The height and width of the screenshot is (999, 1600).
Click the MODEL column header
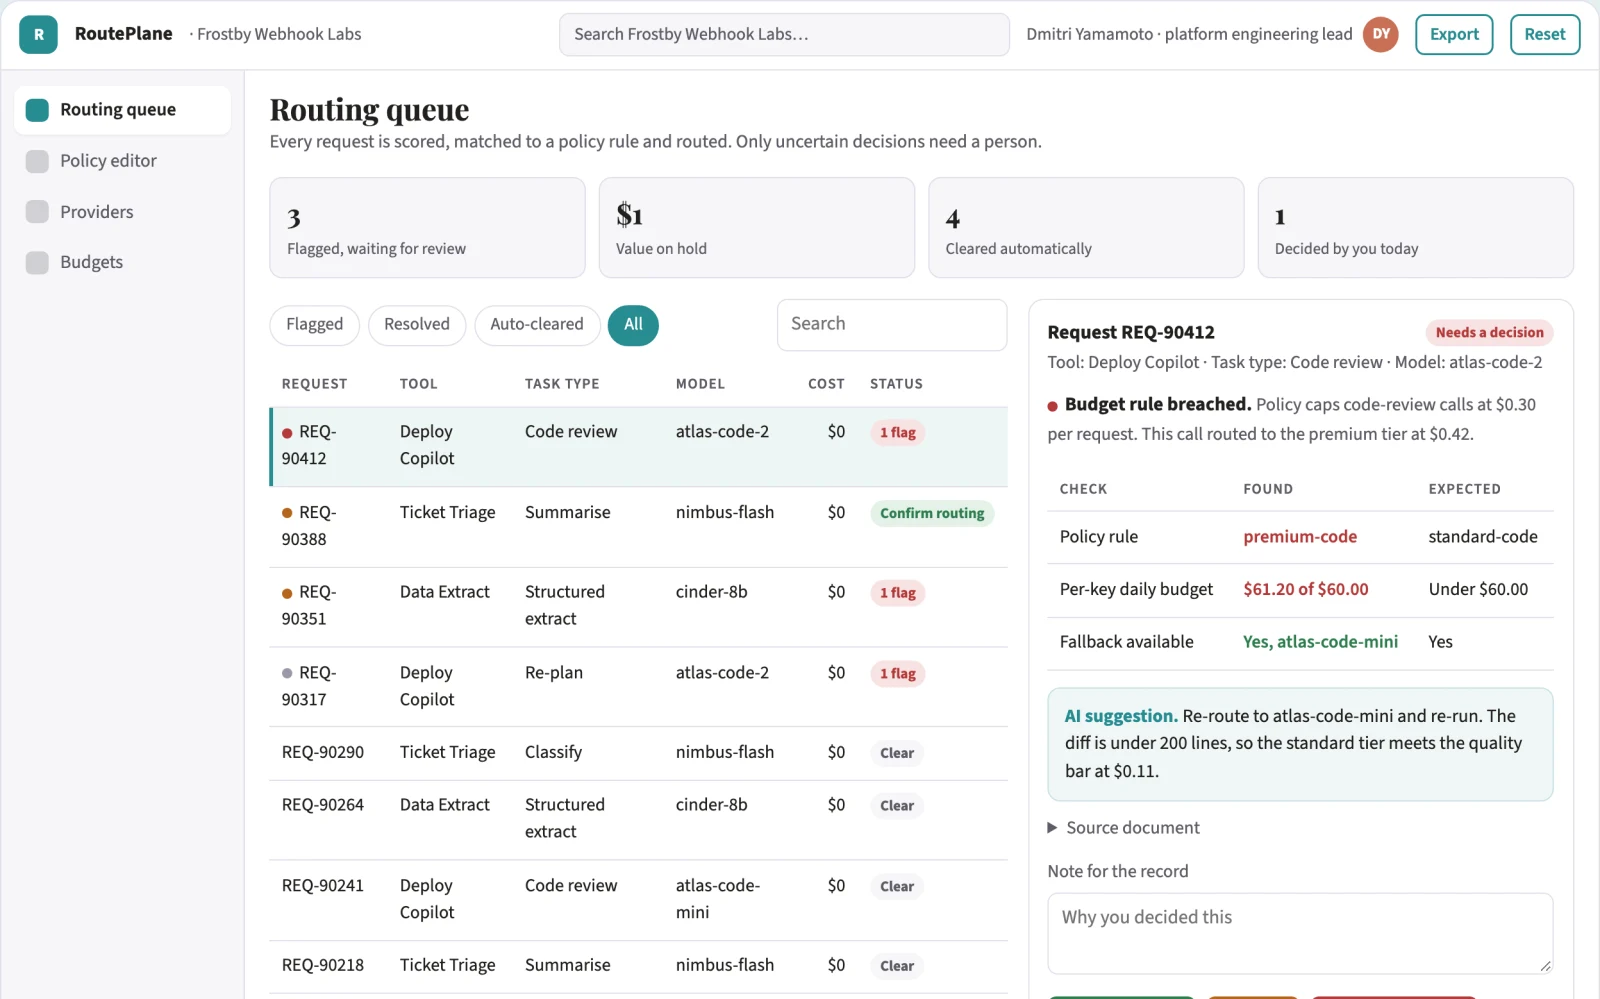700,384
